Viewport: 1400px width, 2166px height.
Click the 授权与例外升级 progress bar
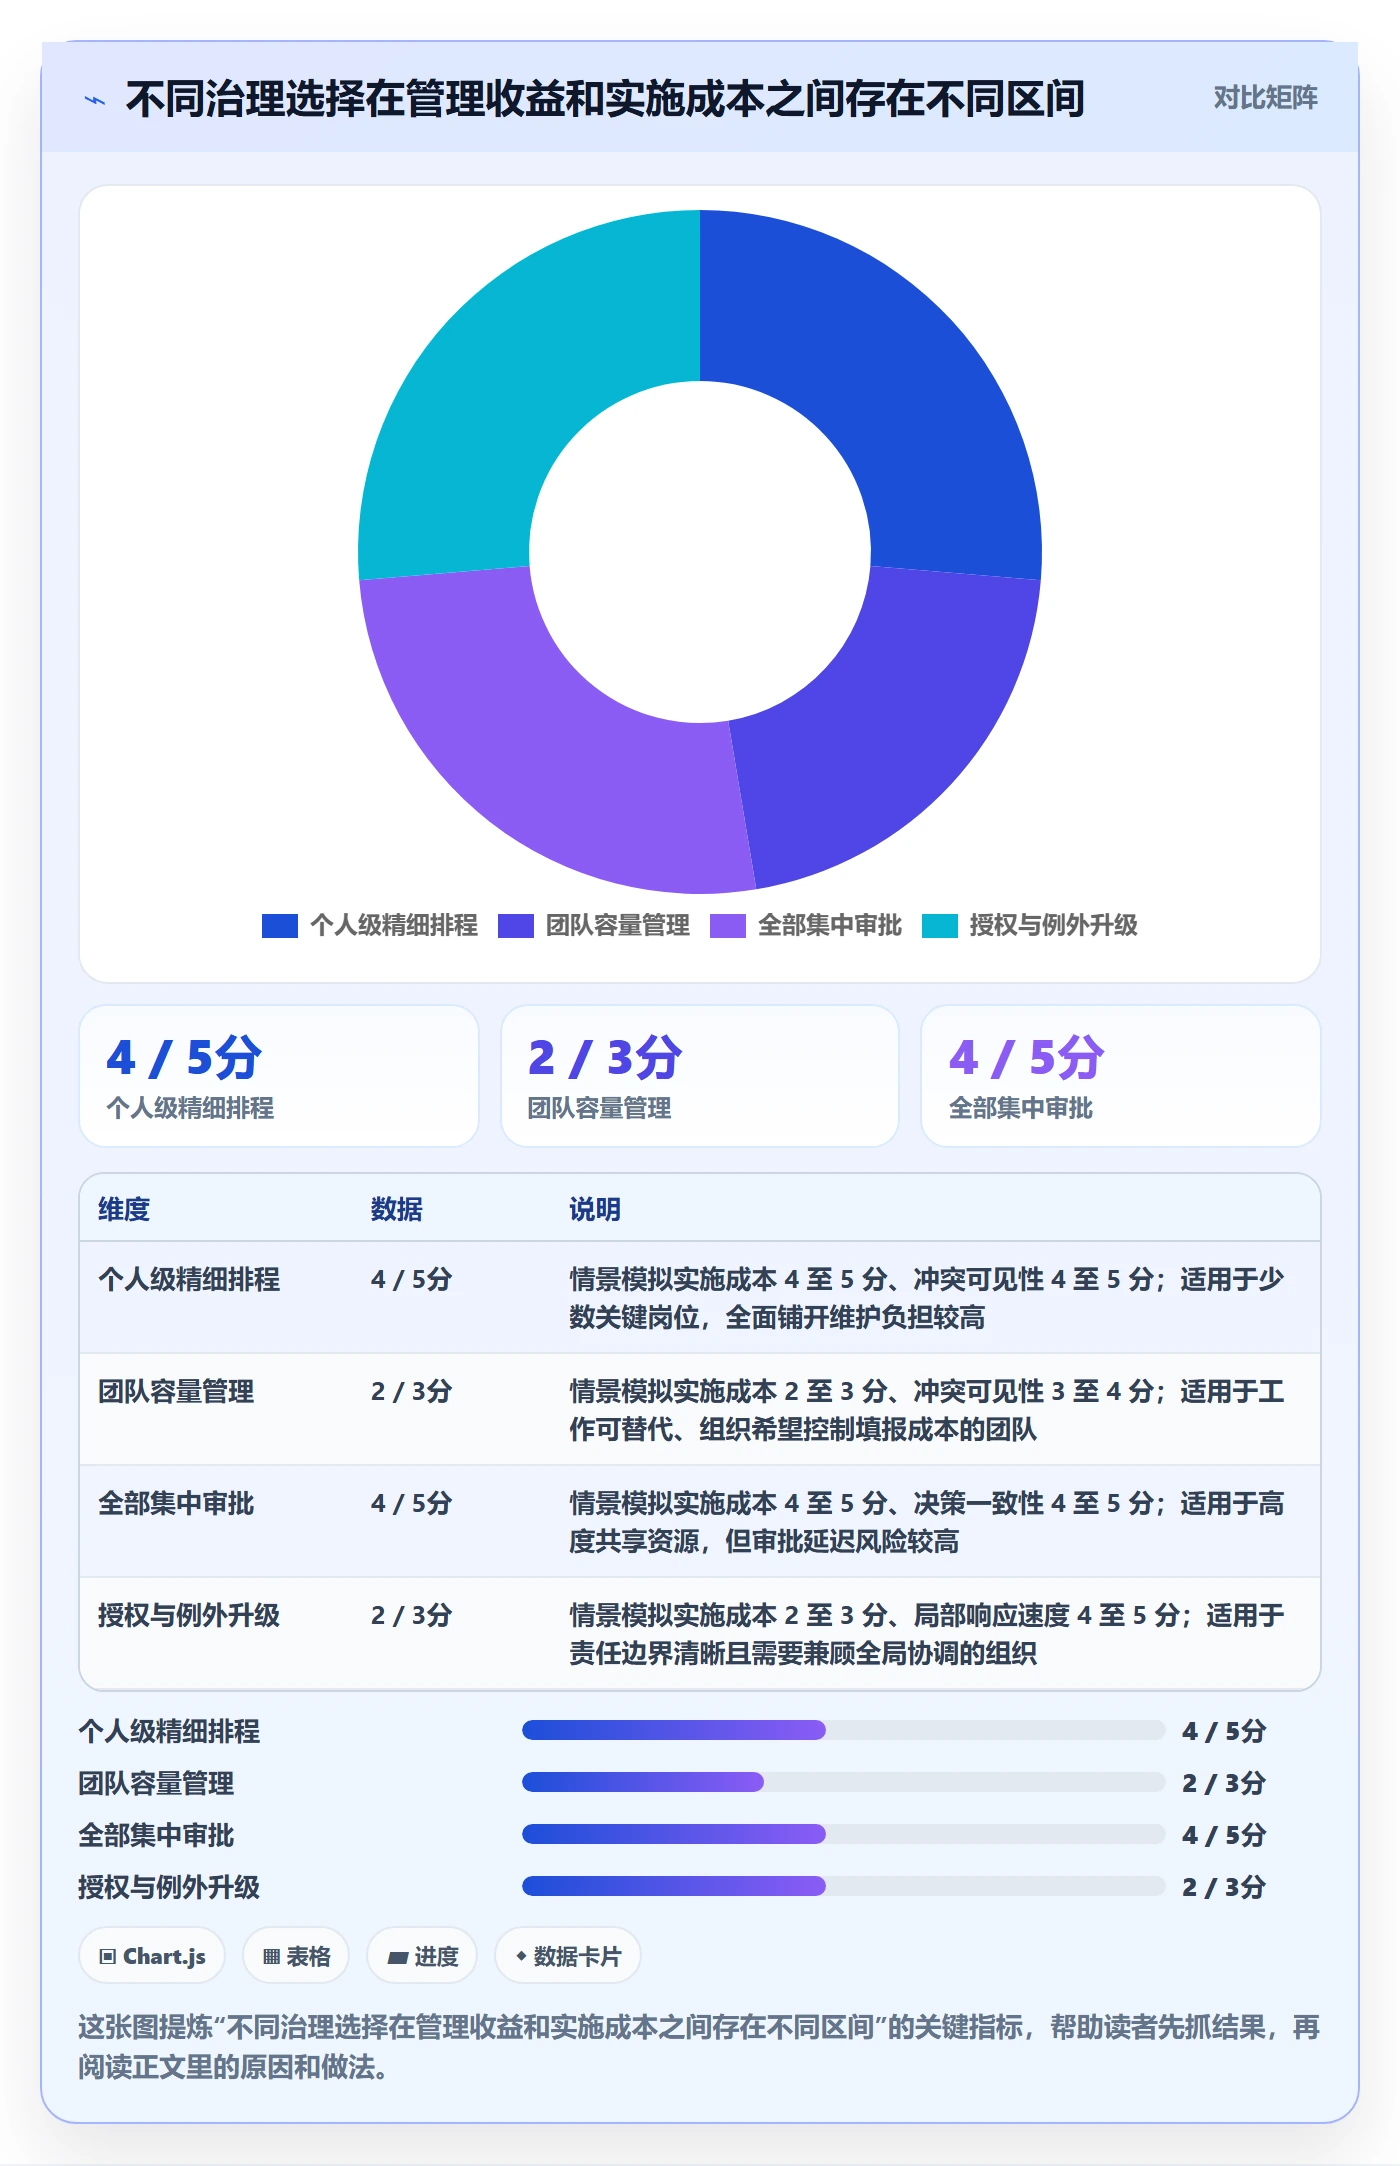[x=843, y=1886]
